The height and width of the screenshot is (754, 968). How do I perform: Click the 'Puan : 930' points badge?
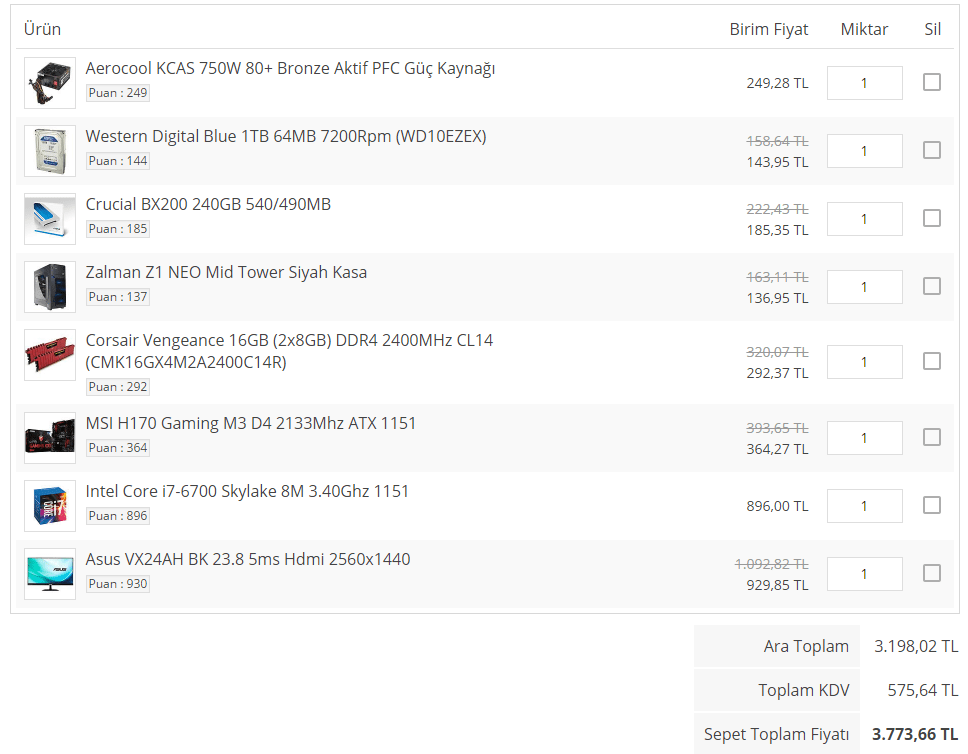[118, 584]
